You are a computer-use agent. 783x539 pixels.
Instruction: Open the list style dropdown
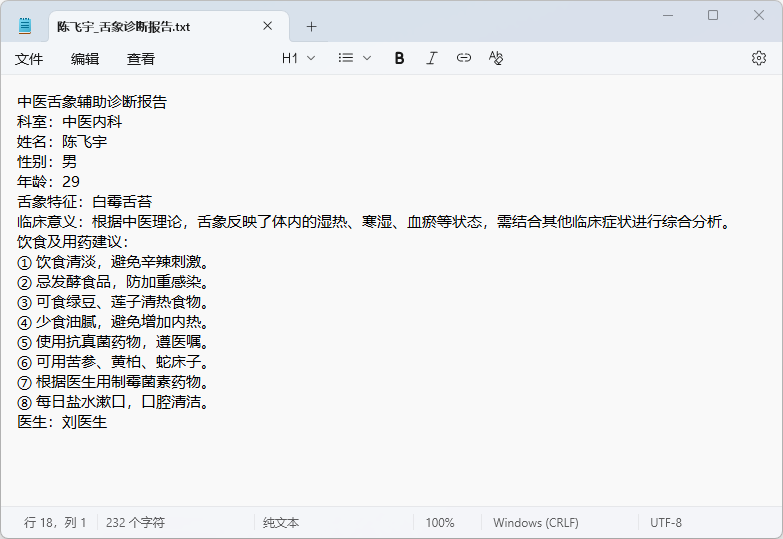354,58
